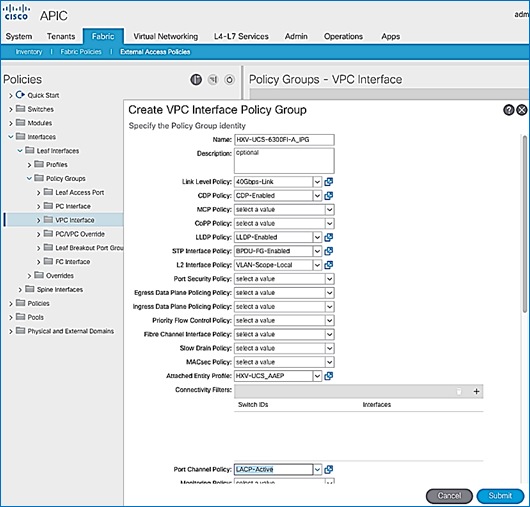This screenshot has width=530, height=507.
Task: Open the Link Level Policy clone icon
Action: coord(329,182)
